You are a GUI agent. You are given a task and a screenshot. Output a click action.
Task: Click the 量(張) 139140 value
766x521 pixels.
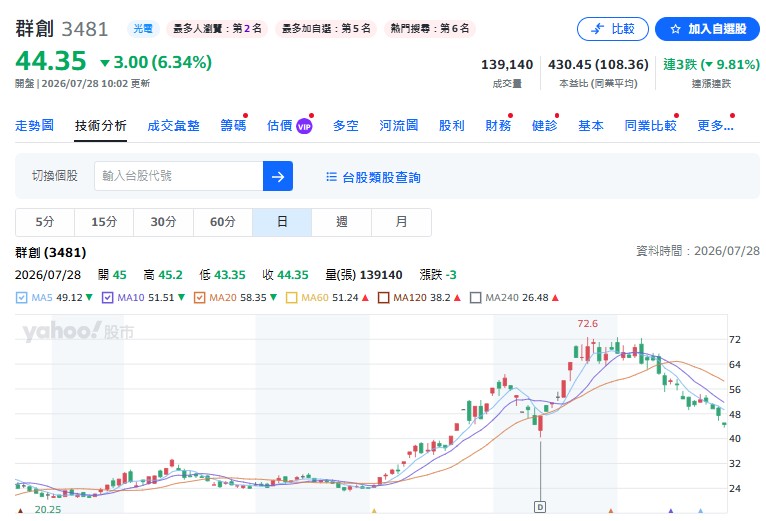click(364, 275)
